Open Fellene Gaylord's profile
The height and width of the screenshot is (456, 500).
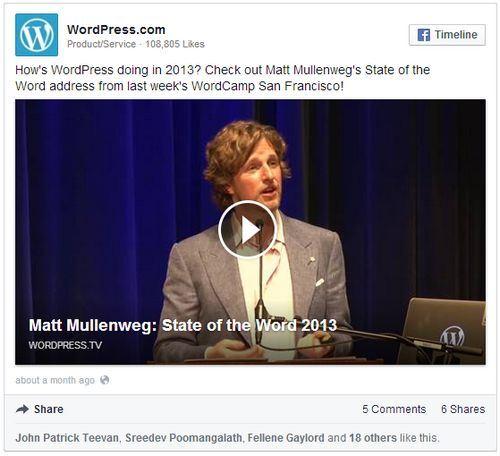coord(286,438)
